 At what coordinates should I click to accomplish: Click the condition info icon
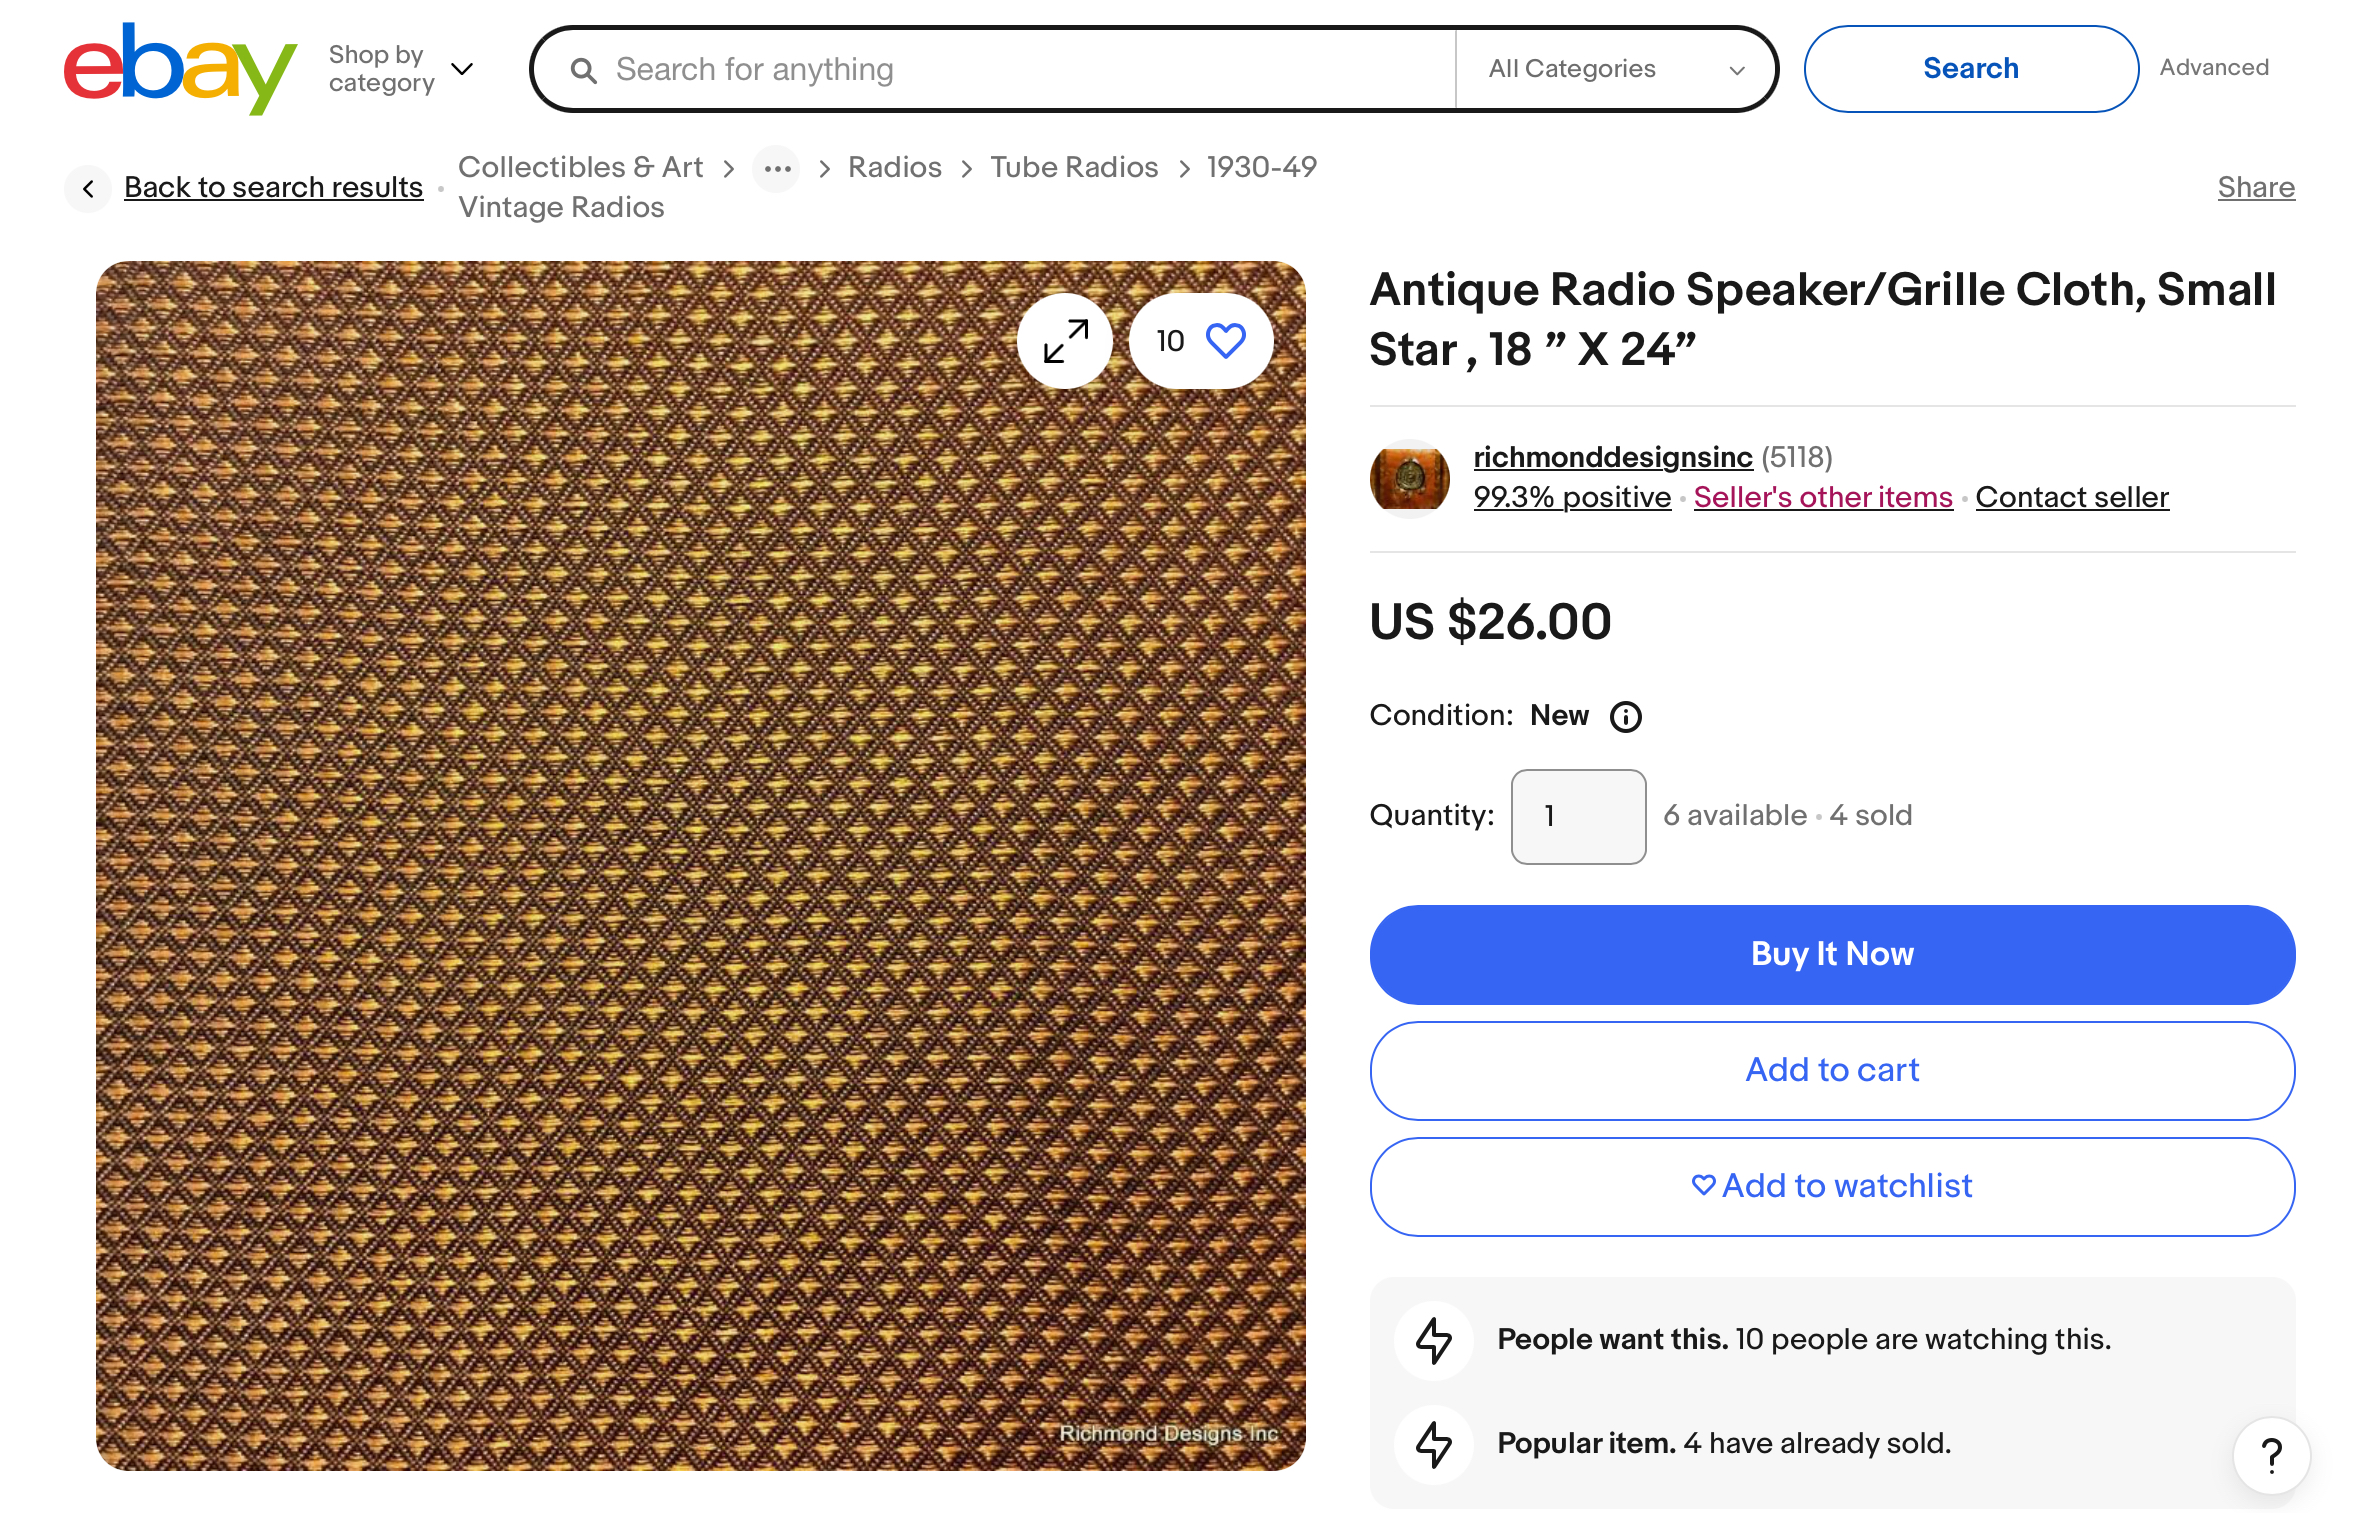[x=1625, y=717]
